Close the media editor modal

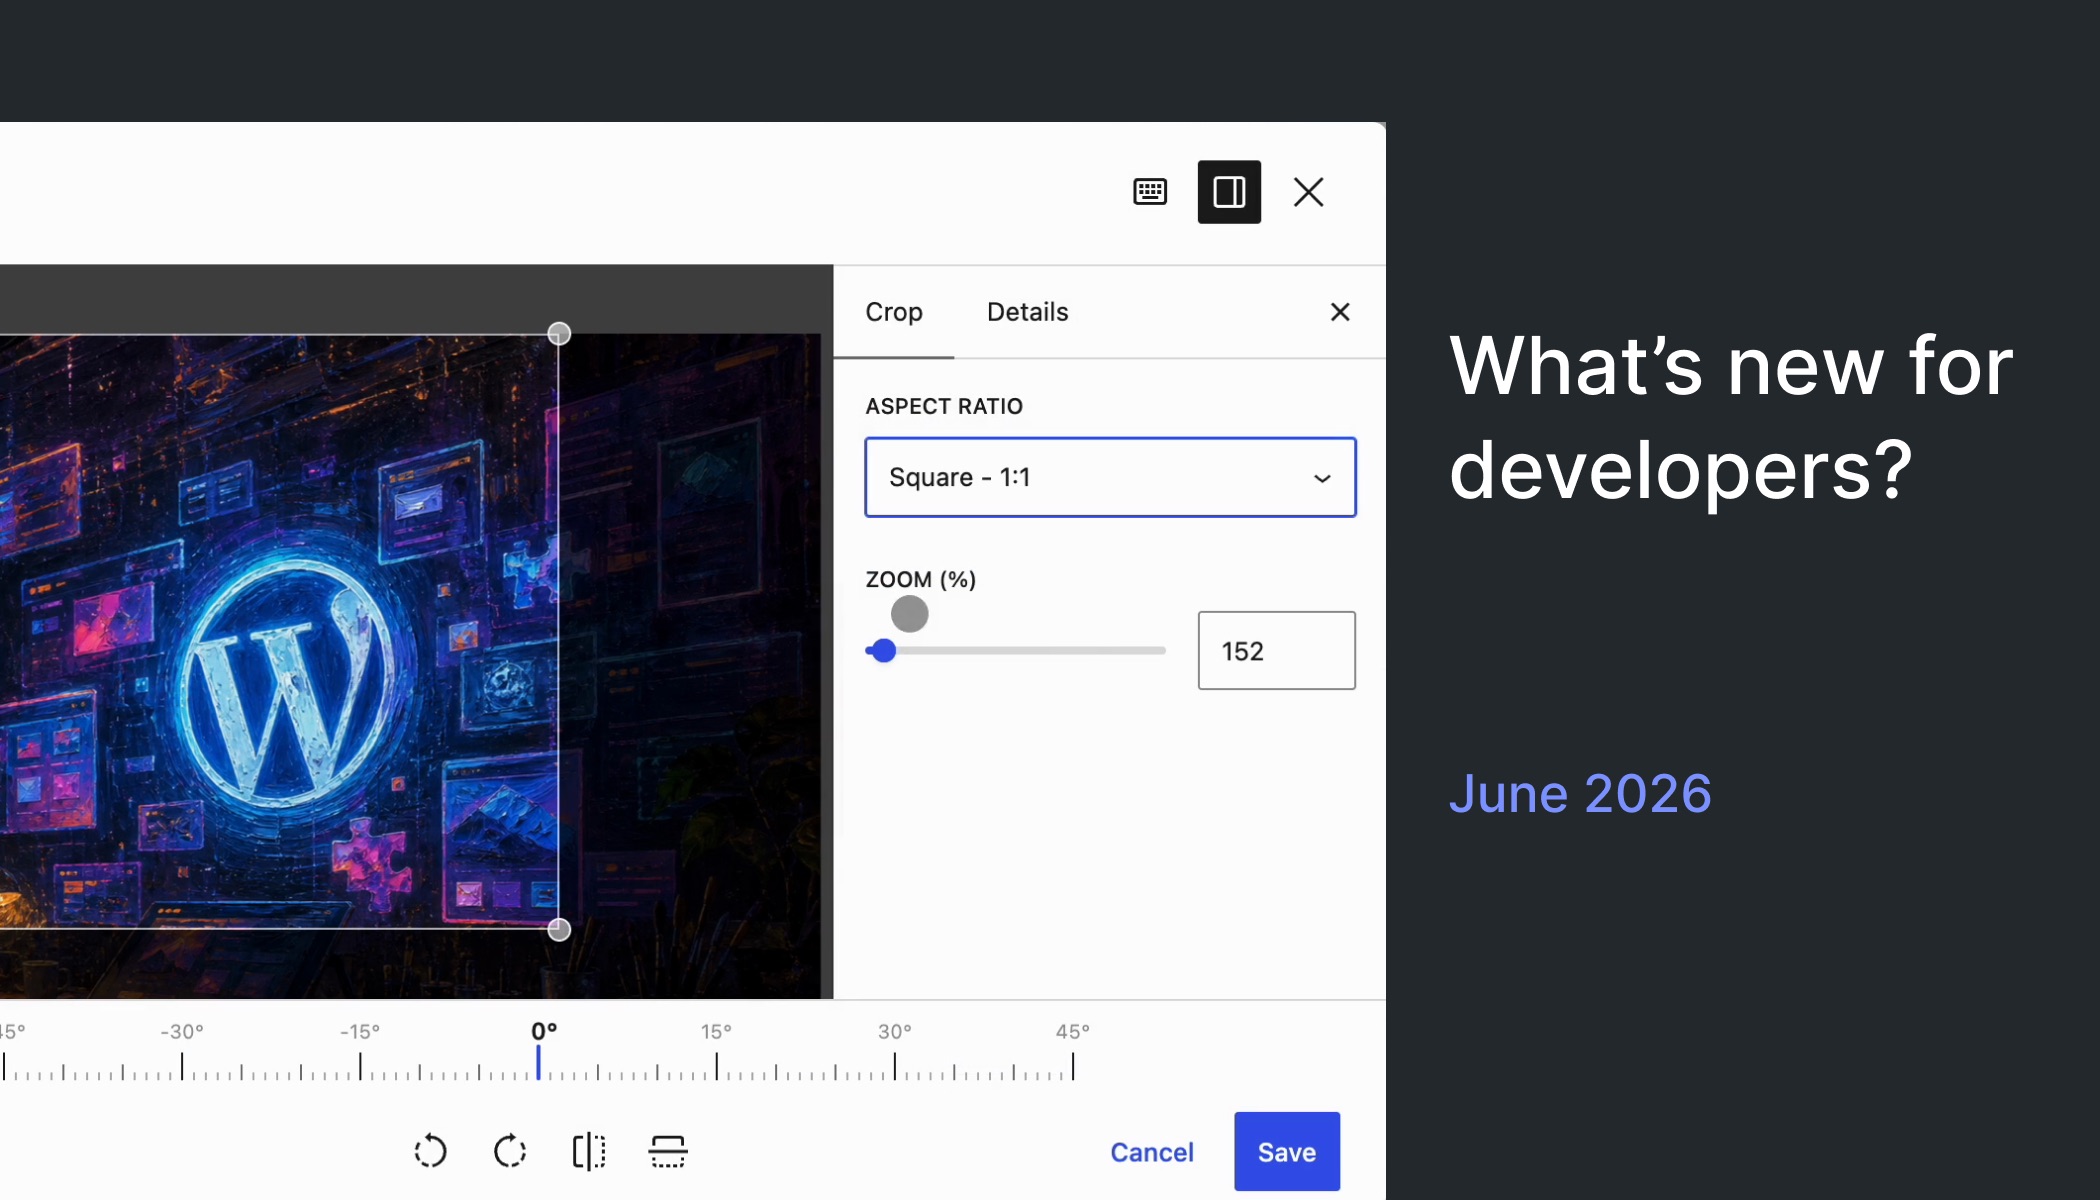pos(1308,192)
